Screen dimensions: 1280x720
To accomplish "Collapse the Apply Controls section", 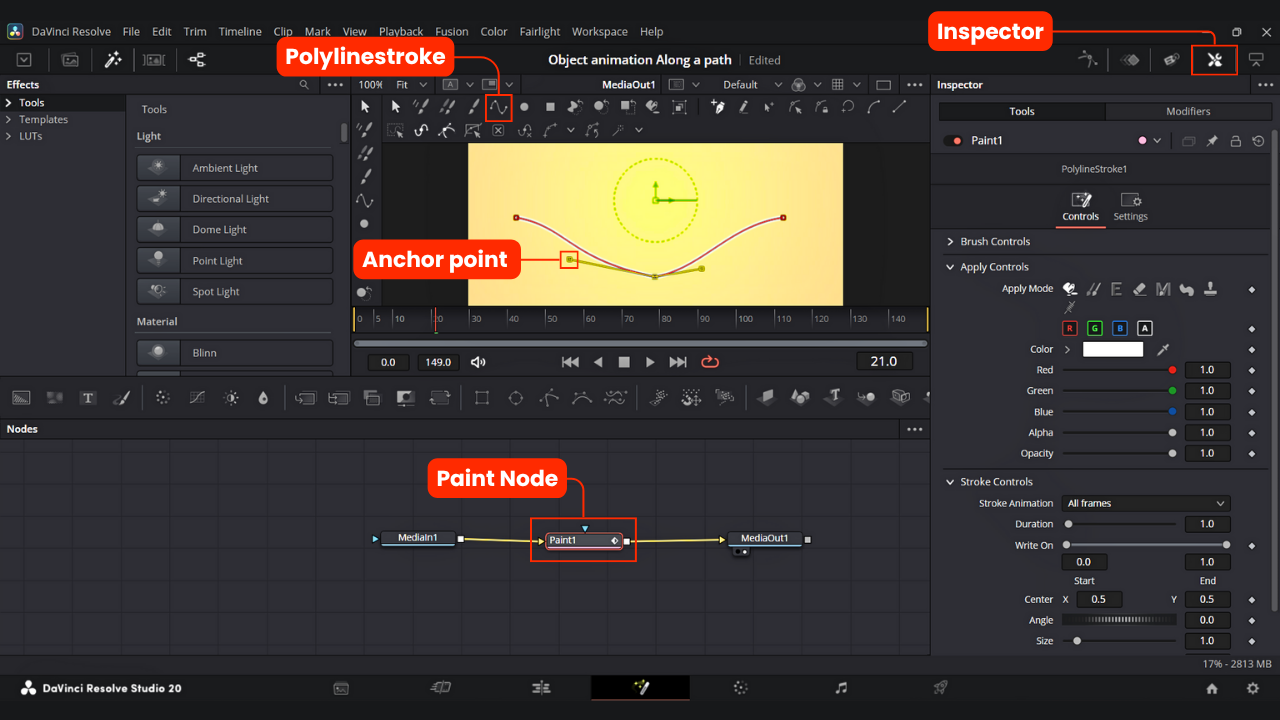I will pos(951,267).
